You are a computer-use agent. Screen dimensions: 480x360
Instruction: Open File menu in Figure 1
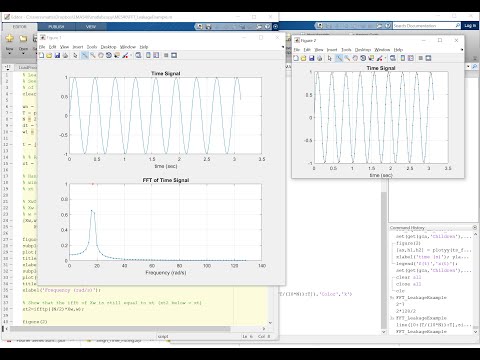click(x=42, y=47)
